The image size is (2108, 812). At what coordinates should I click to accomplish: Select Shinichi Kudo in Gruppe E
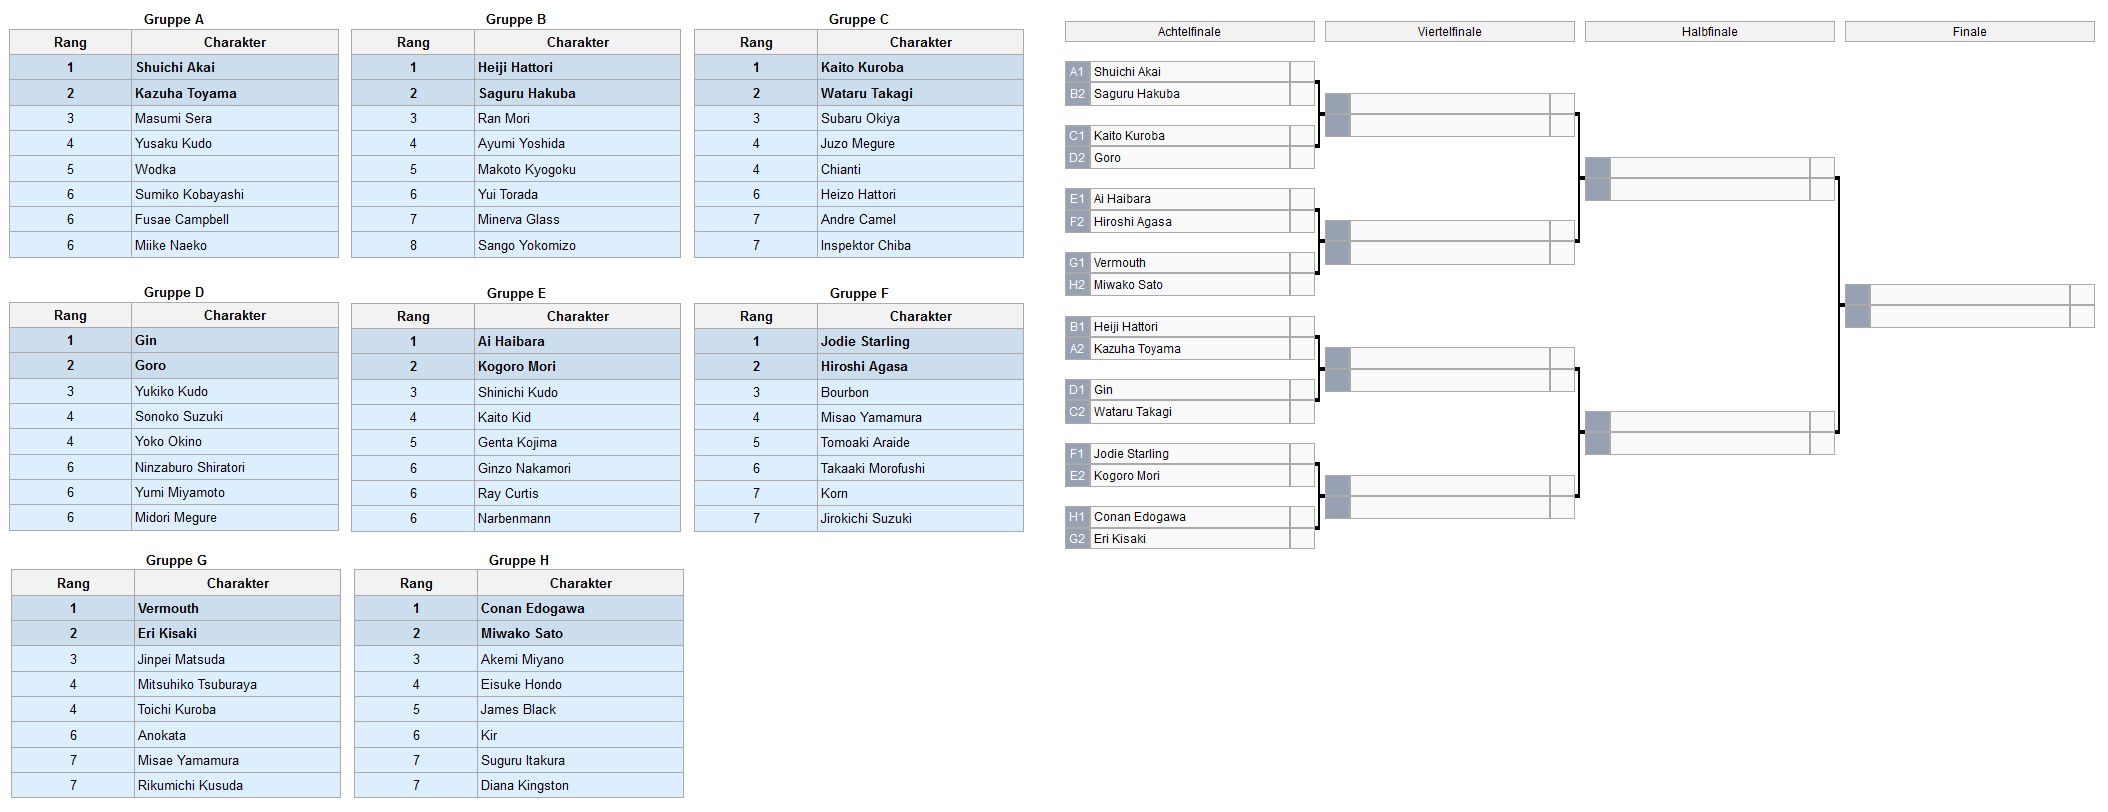pos(518,392)
